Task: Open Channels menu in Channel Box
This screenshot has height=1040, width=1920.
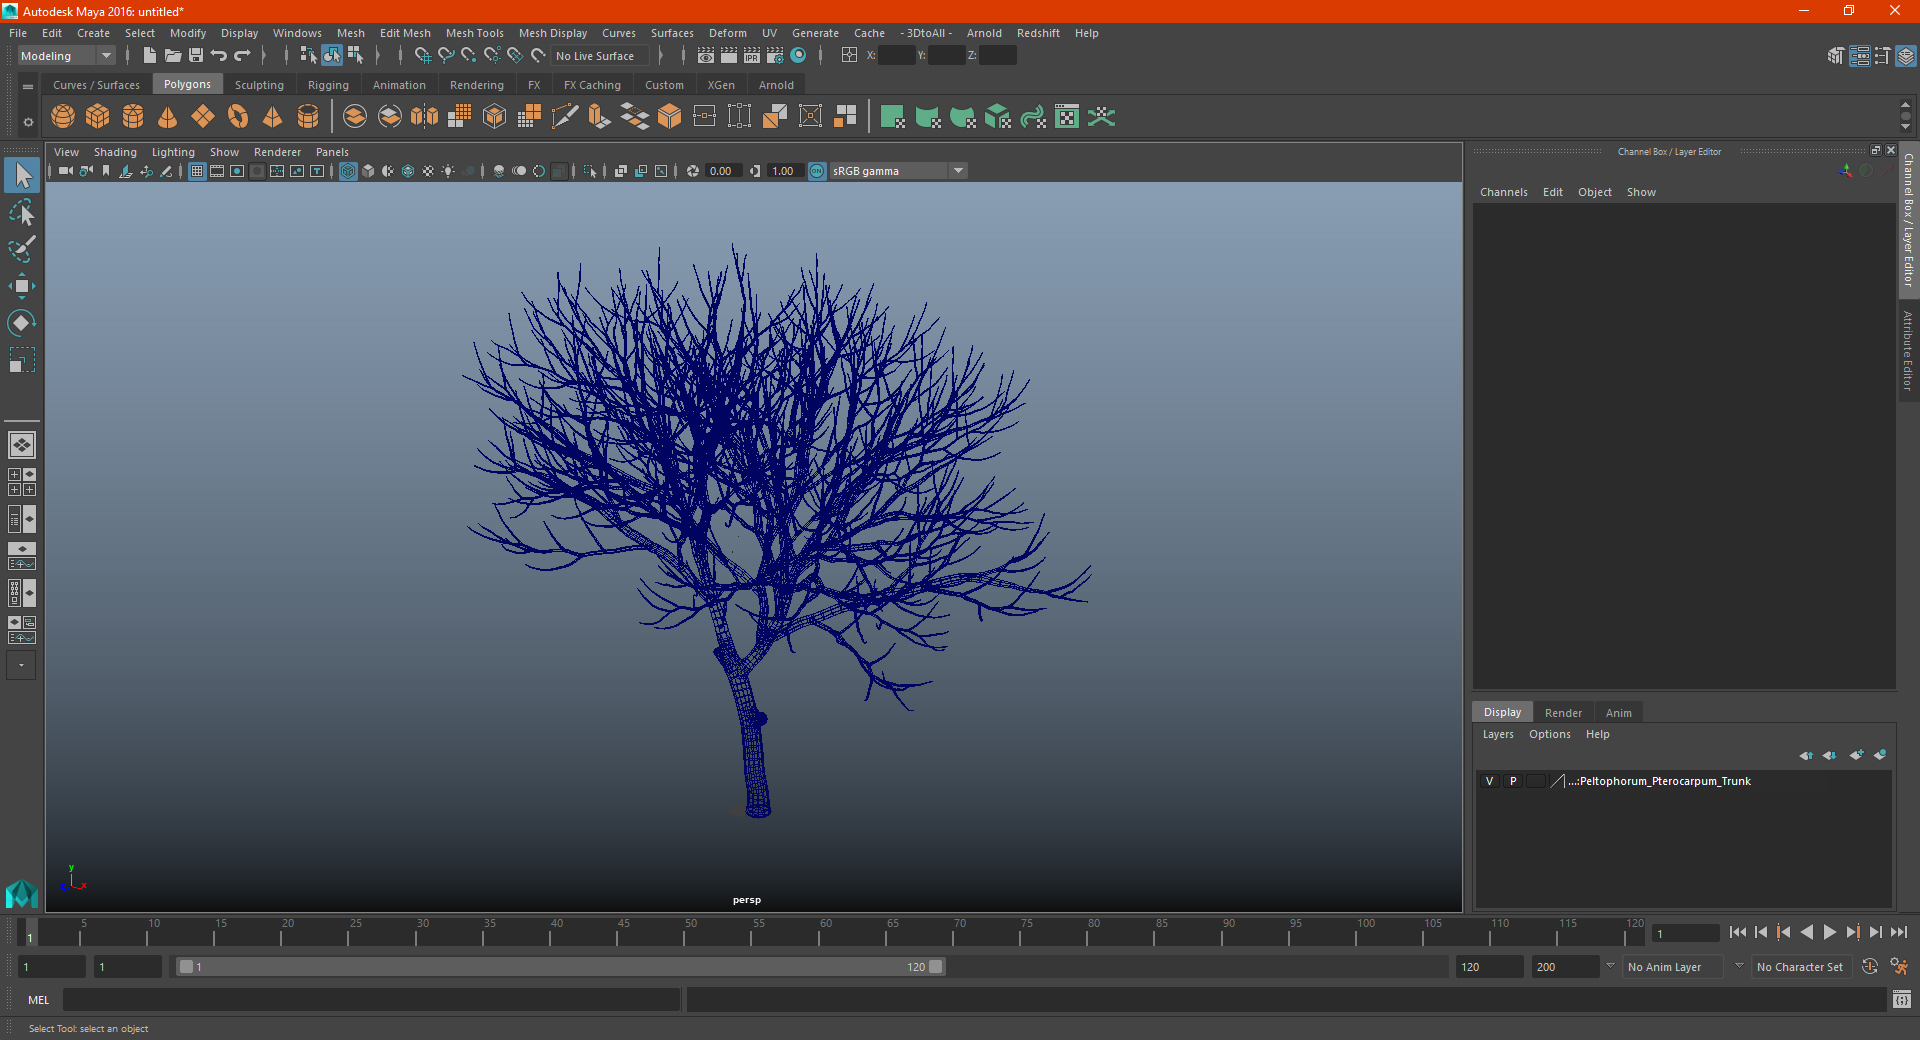Action: coord(1503,192)
